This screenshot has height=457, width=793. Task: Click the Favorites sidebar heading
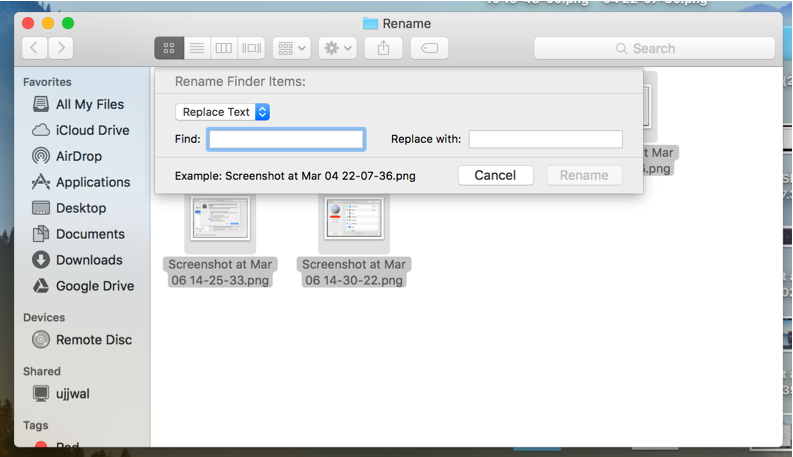pyautogui.click(x=47, y=82)
